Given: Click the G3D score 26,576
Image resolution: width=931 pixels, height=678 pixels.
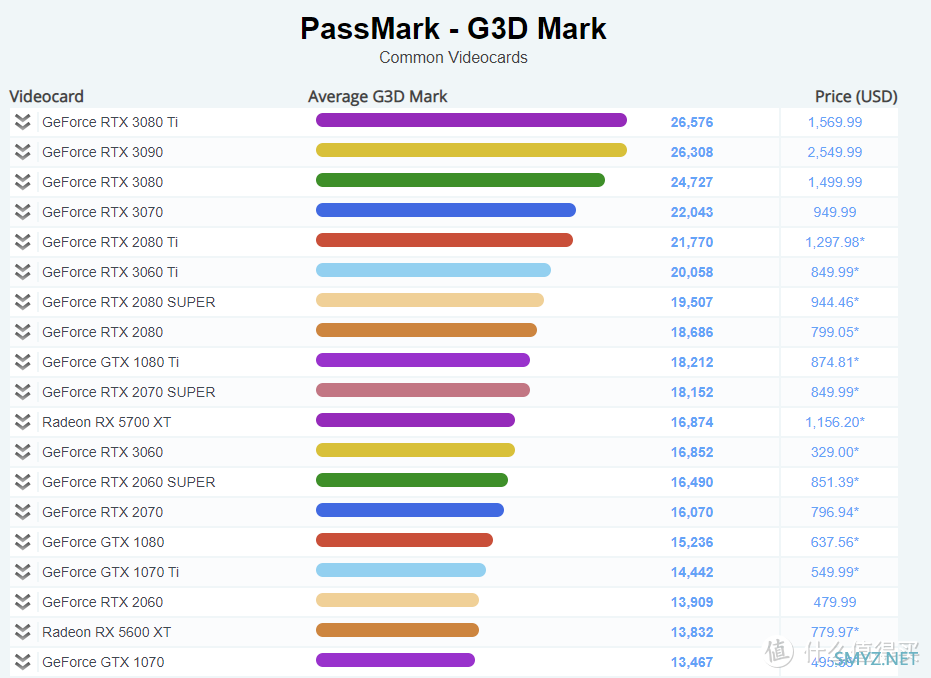Looking at the screenshot, I should (692, 122).
